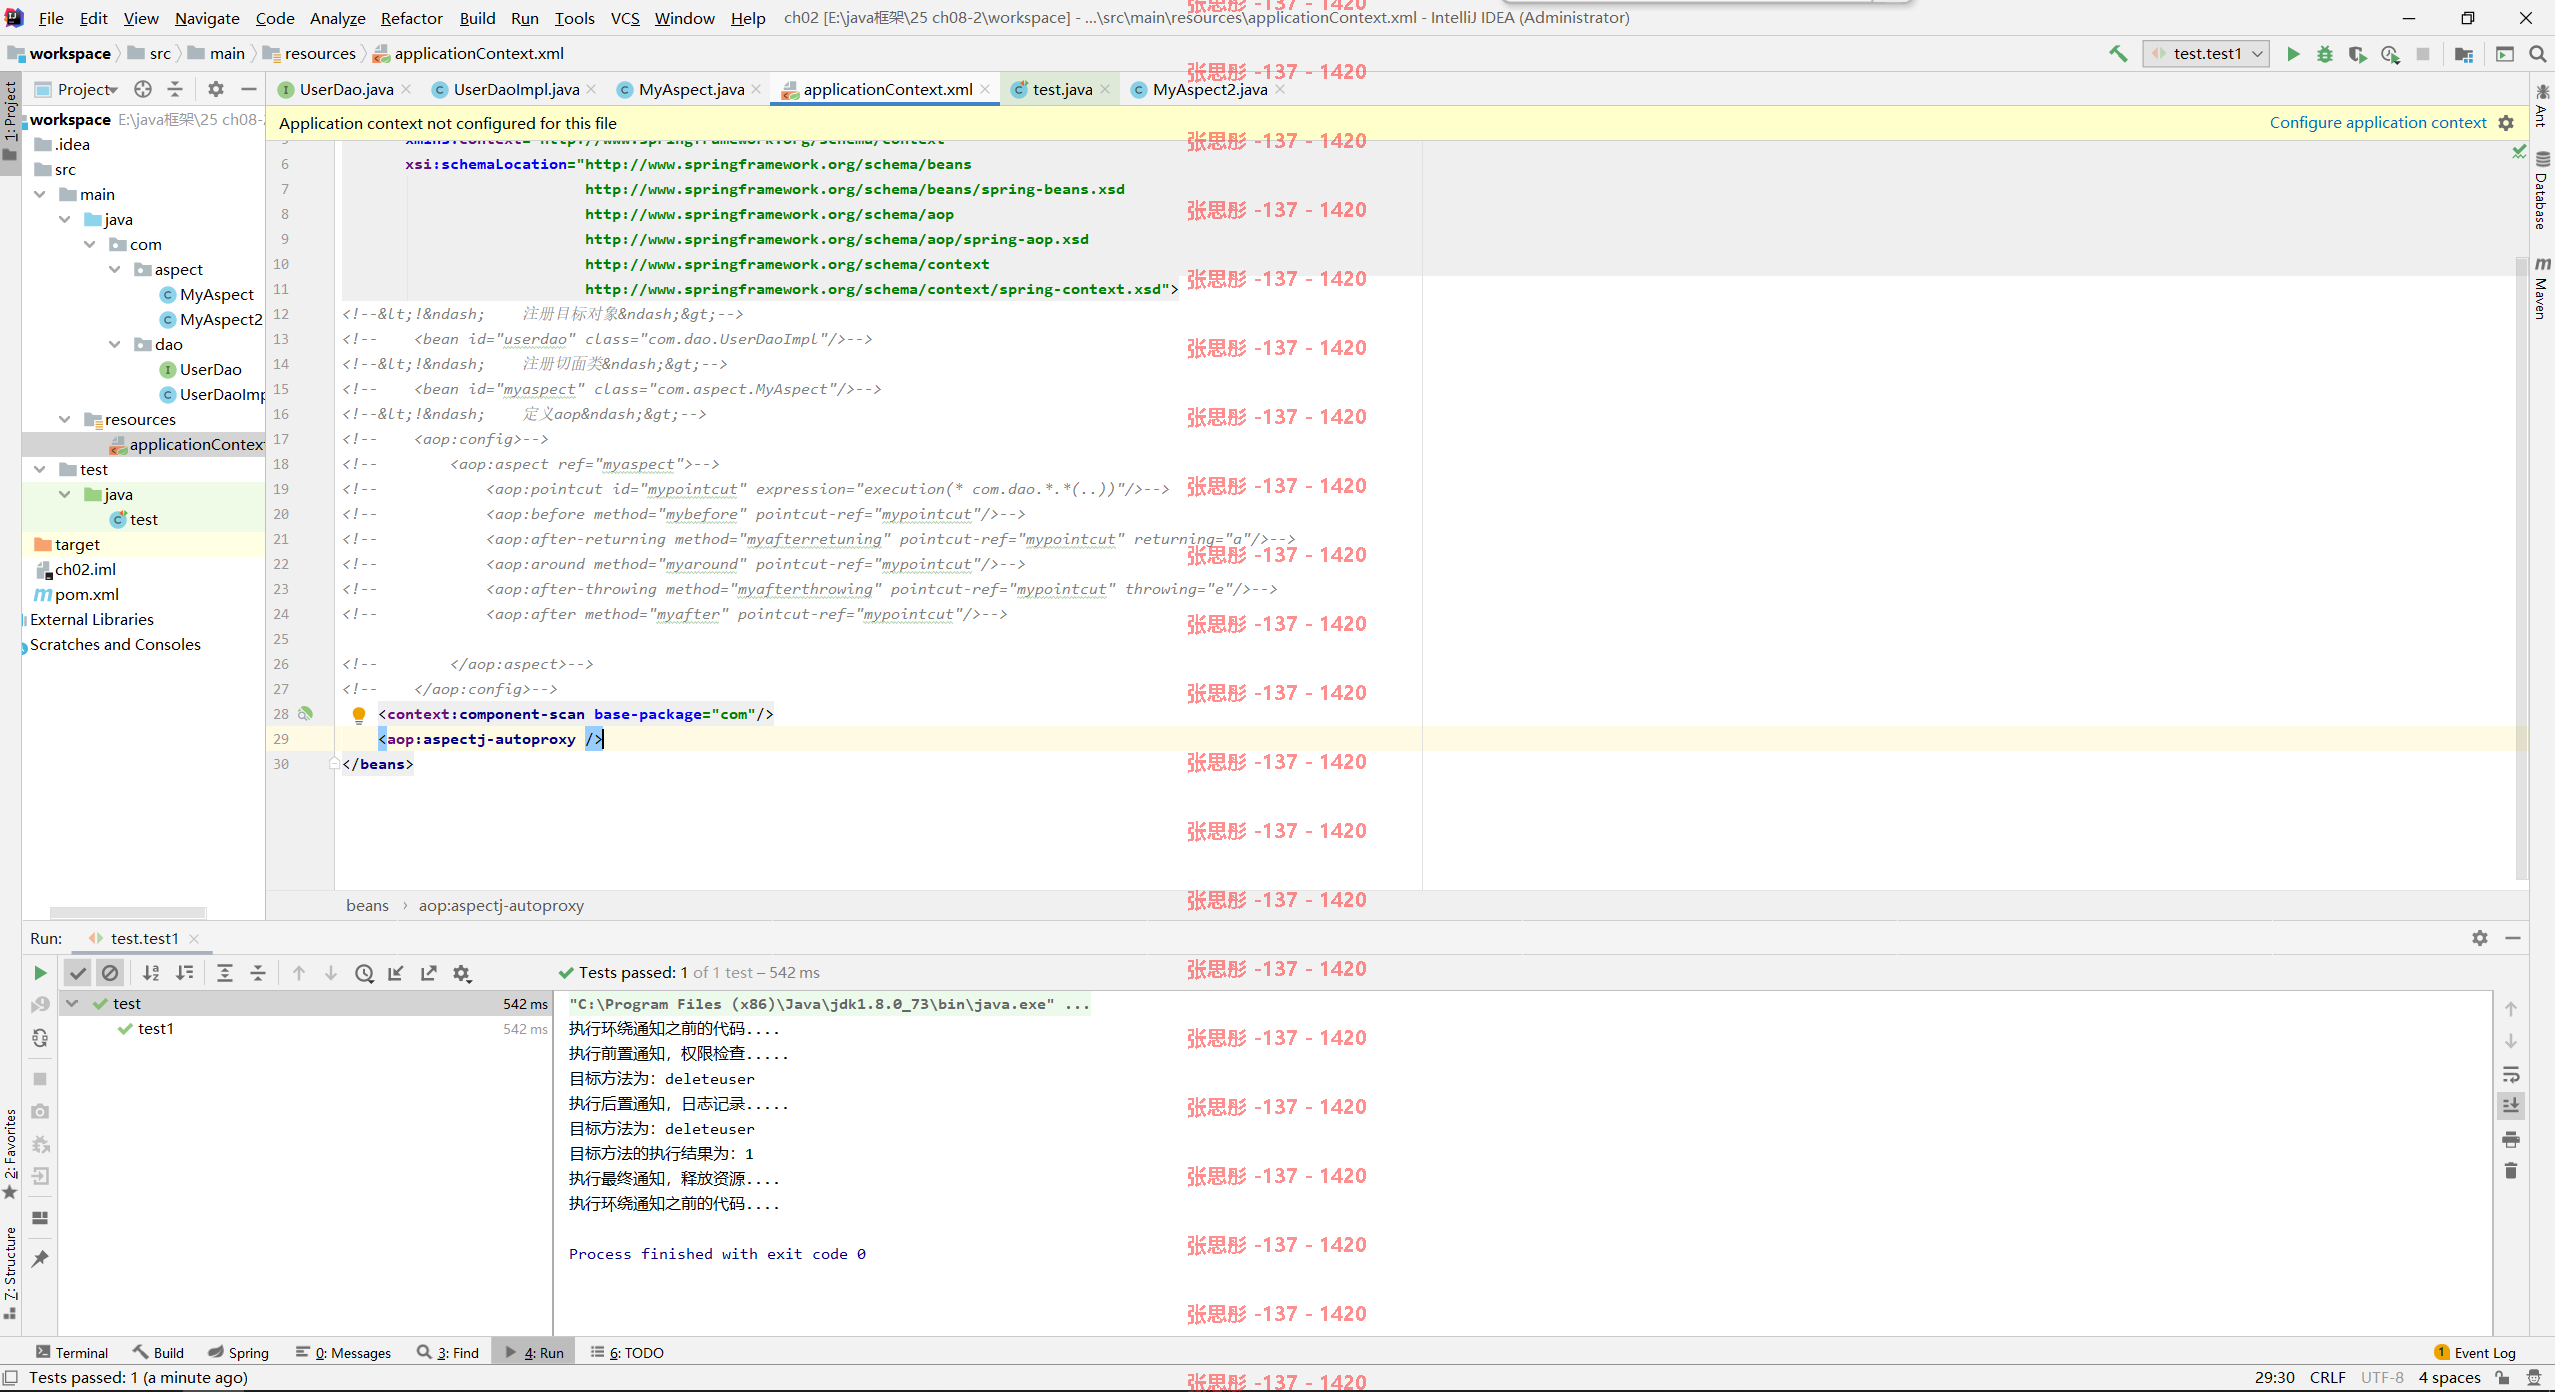Clear console with the trash icon

click(2511, 1171)
